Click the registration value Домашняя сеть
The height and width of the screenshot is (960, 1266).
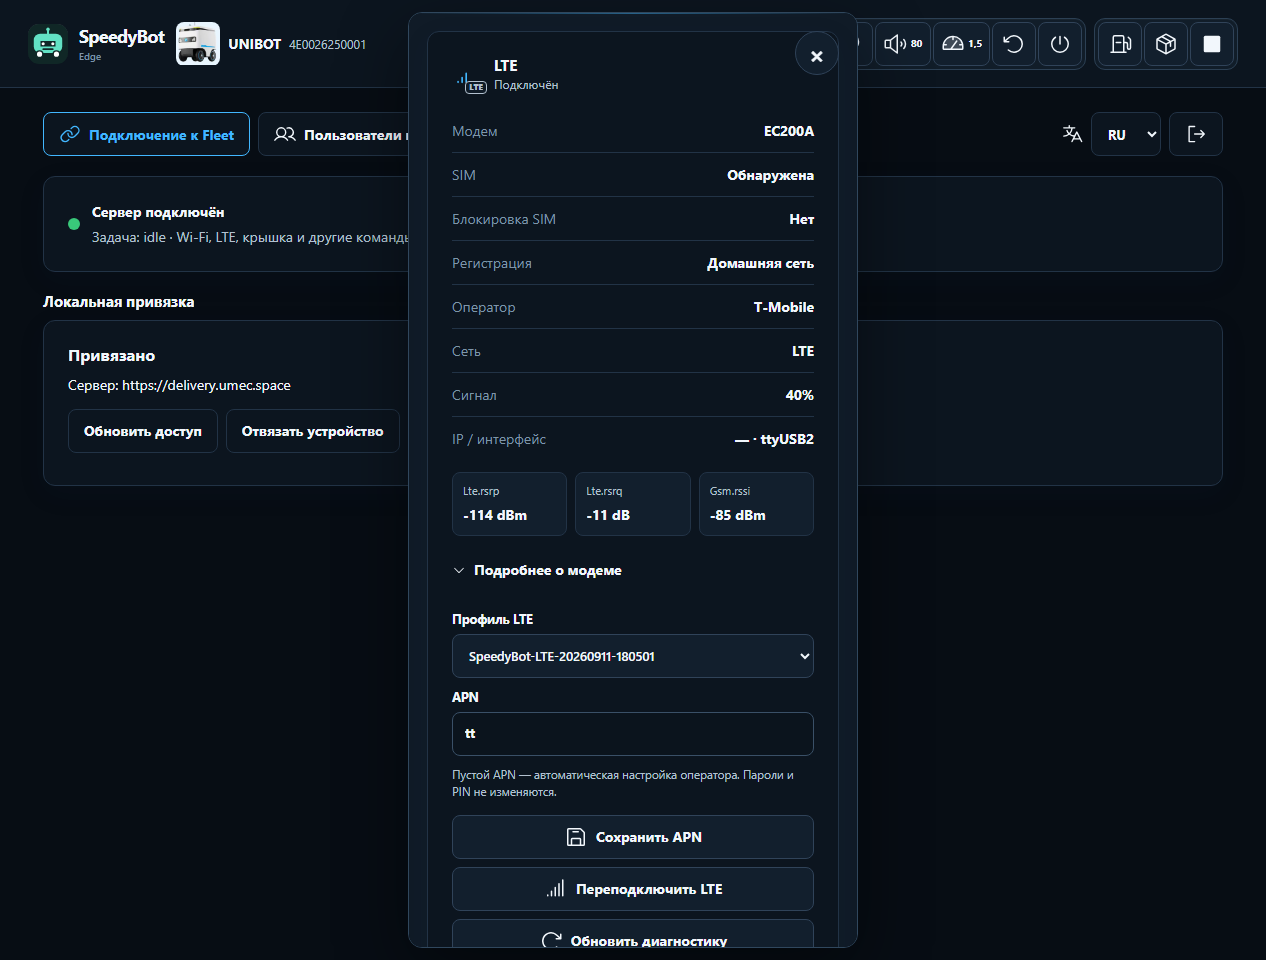point(760,263)
